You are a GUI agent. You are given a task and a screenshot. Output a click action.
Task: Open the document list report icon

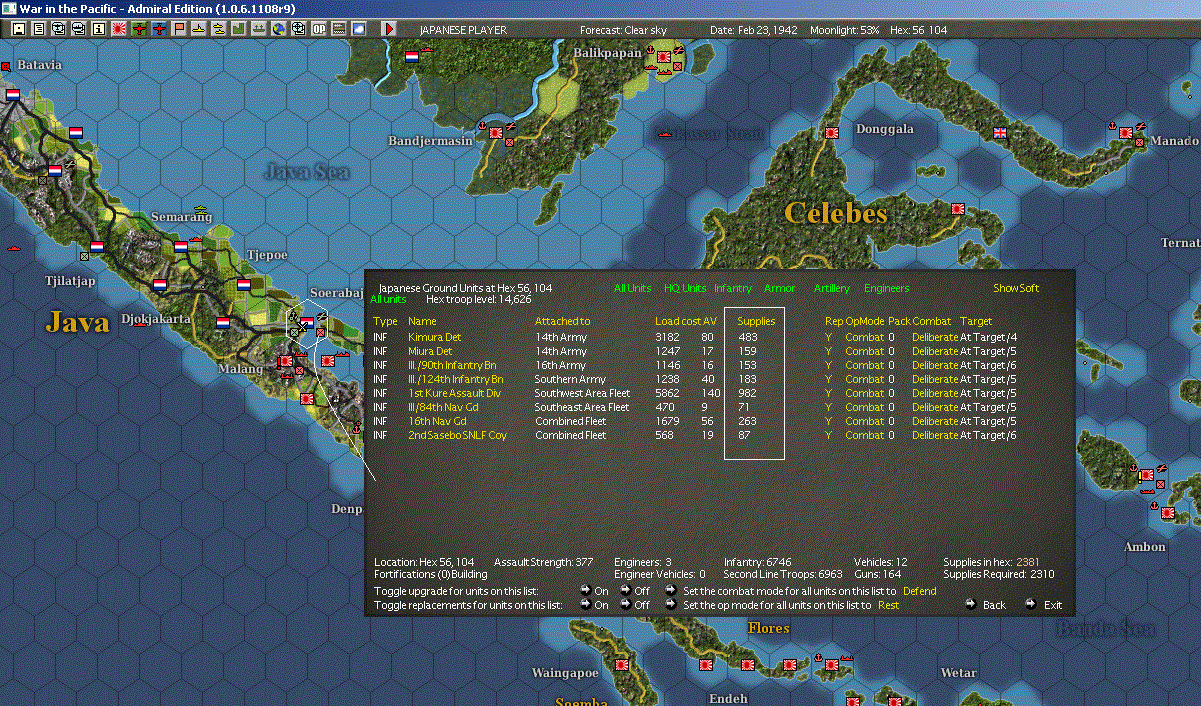click(x=39, y=29)
